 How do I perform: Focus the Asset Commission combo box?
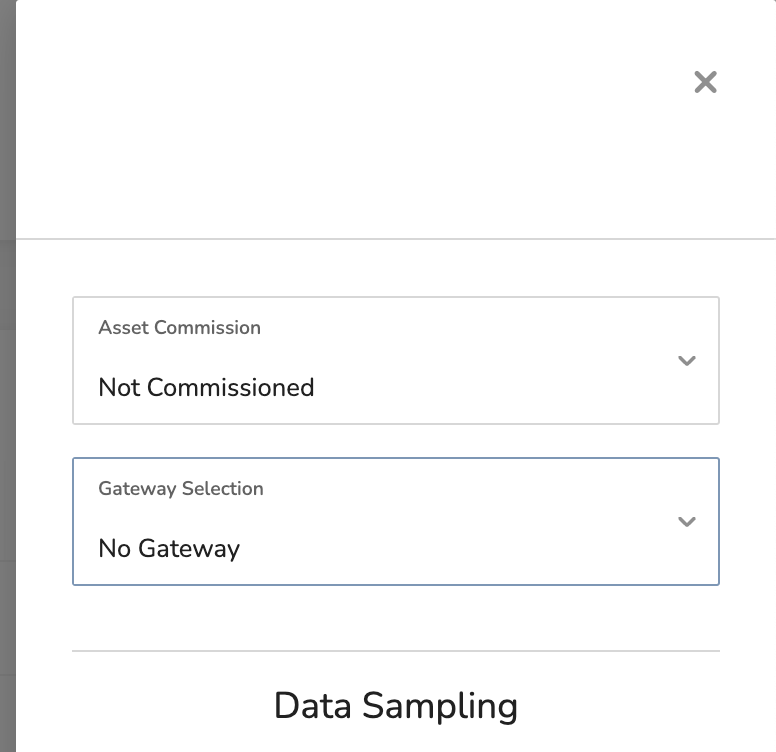(x=395, y=361)
